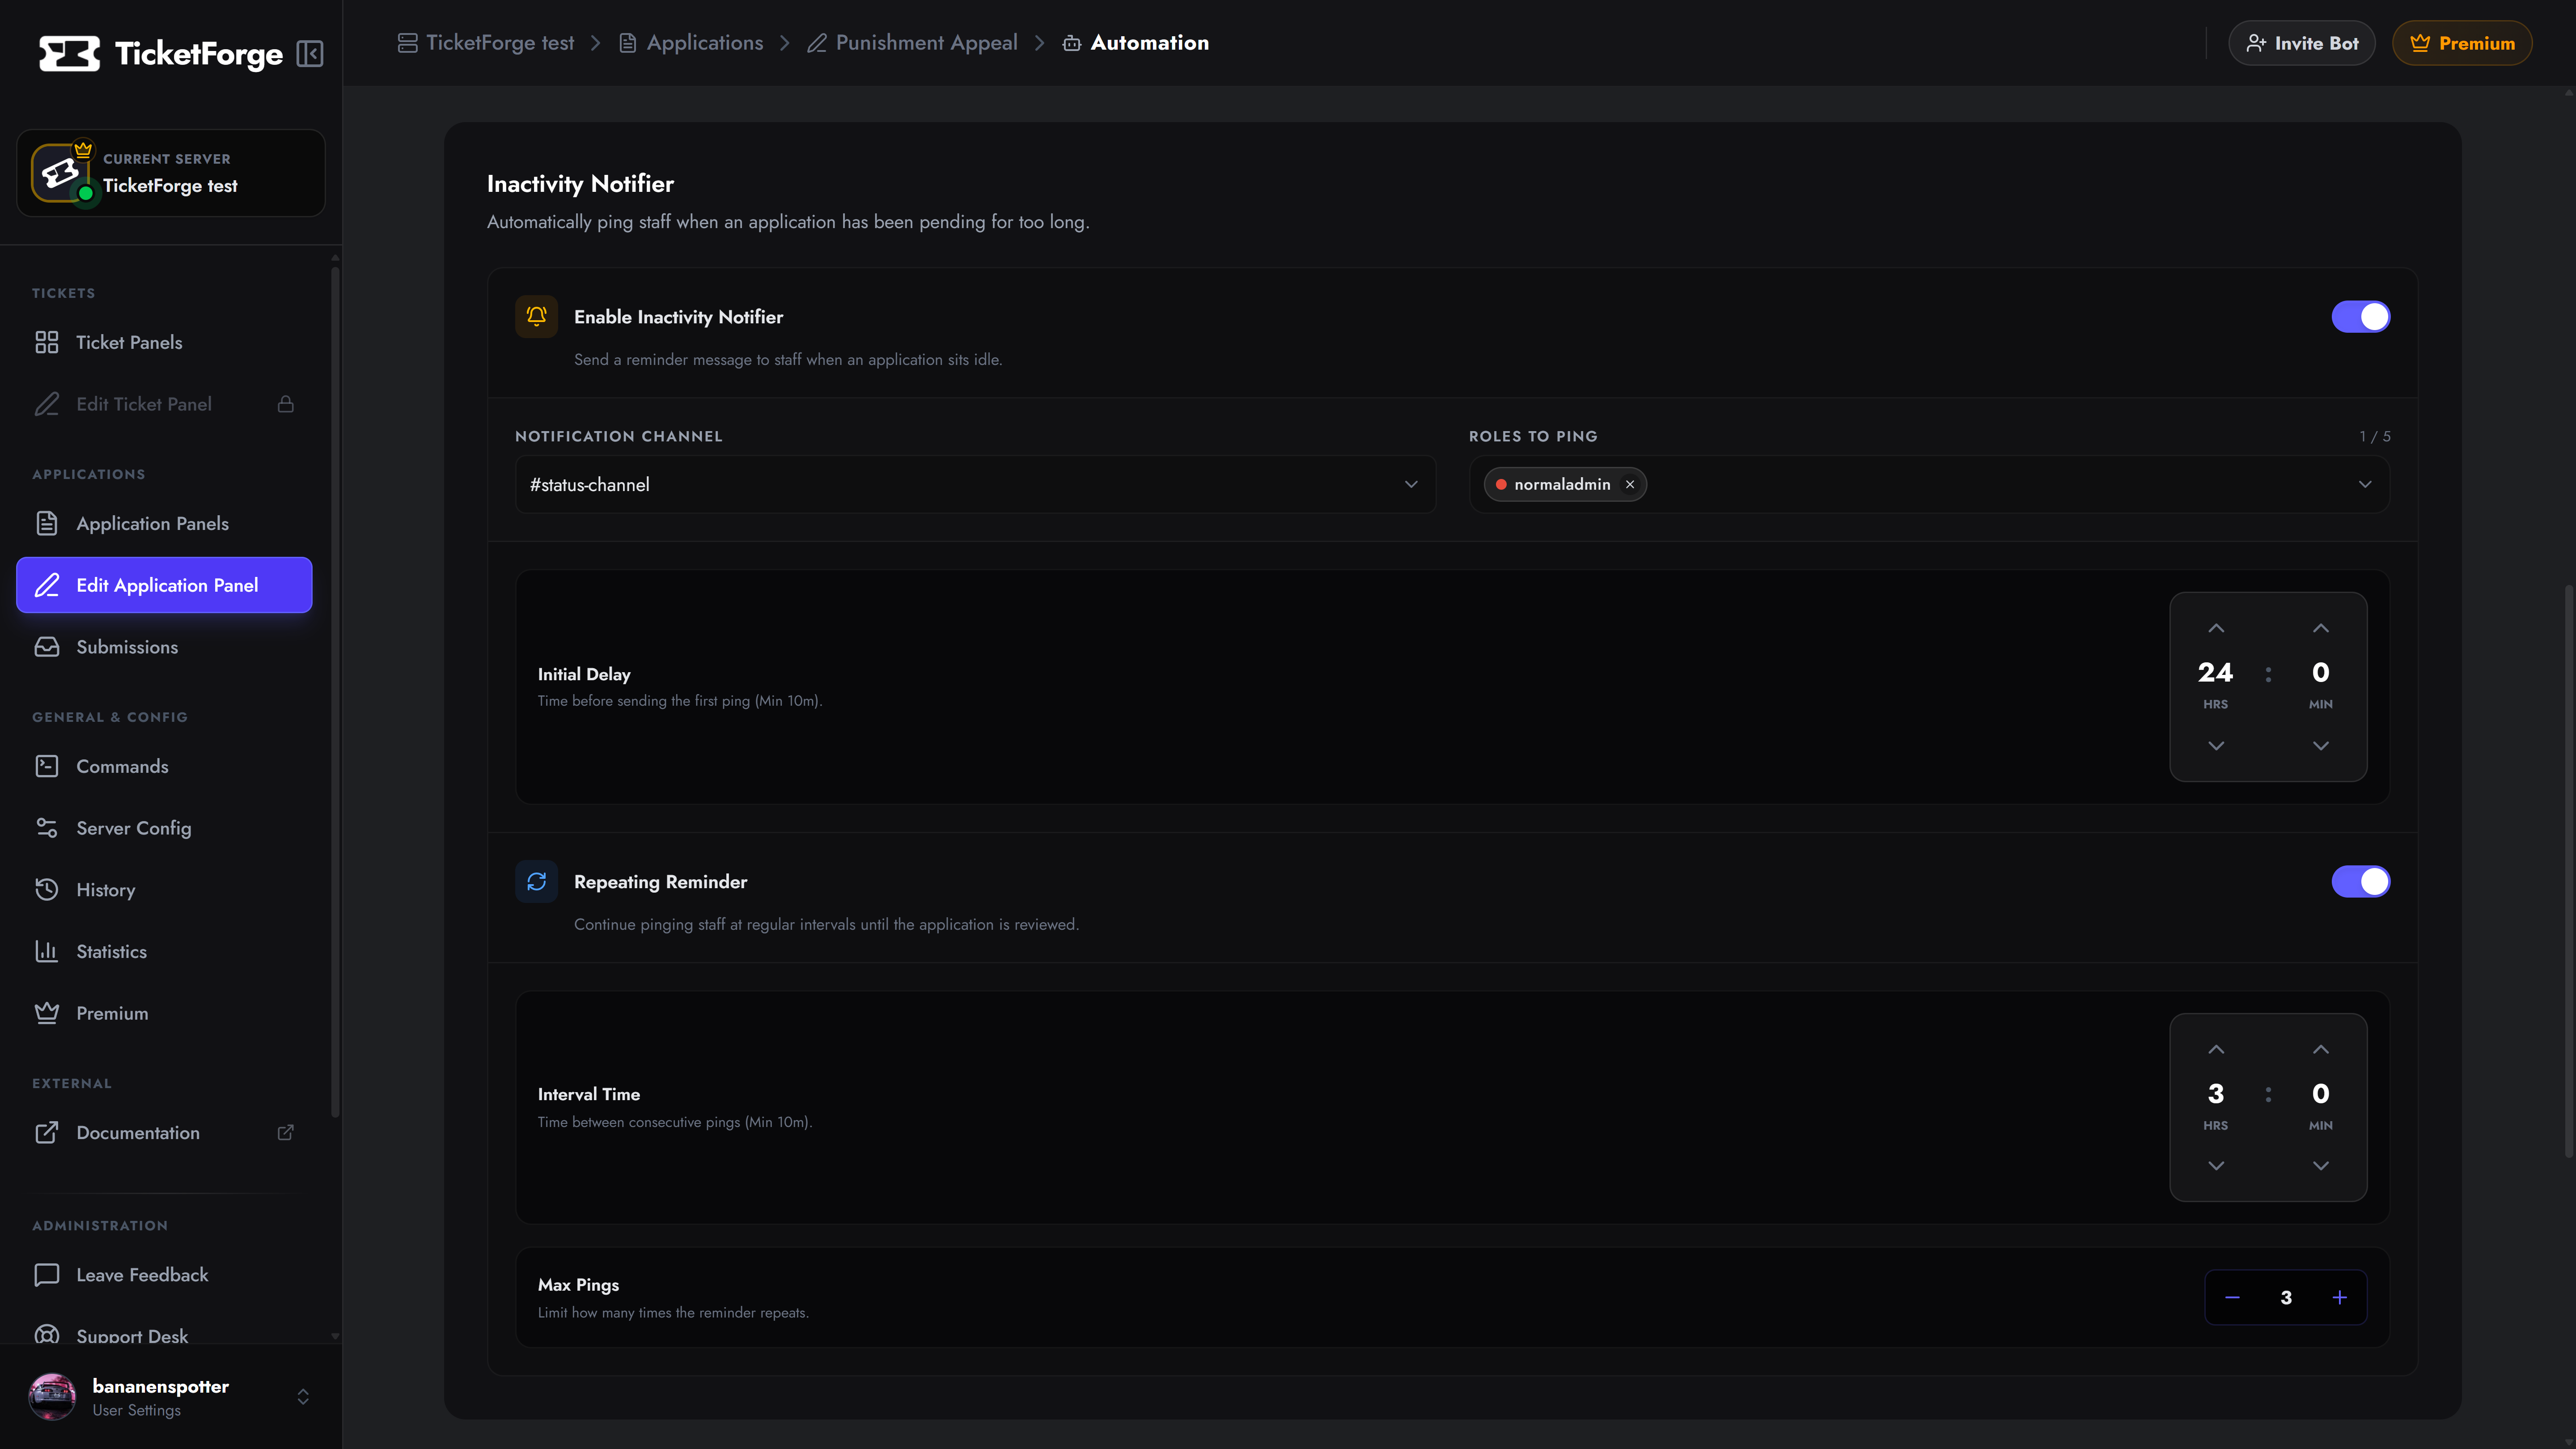Go to Applications breadcrumb
The width and height of the screenshot is (2576, 1449).
point(691,43)
